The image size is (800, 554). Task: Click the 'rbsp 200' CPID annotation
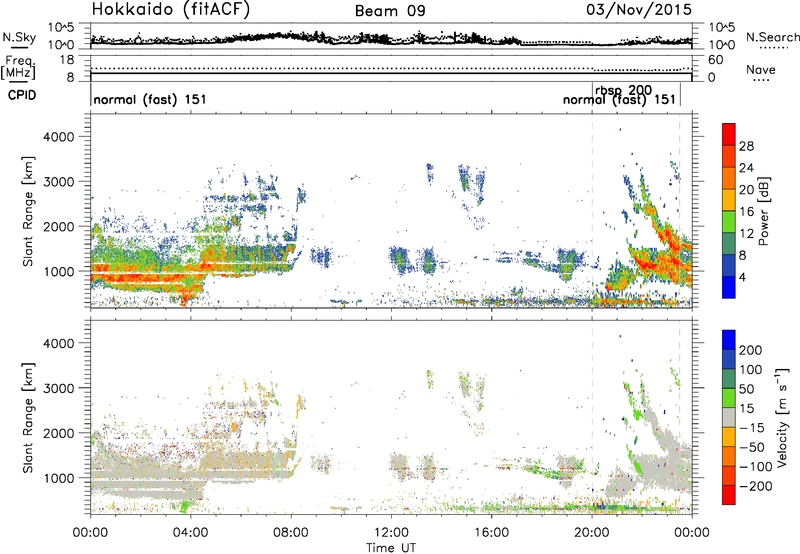[623, 90]
